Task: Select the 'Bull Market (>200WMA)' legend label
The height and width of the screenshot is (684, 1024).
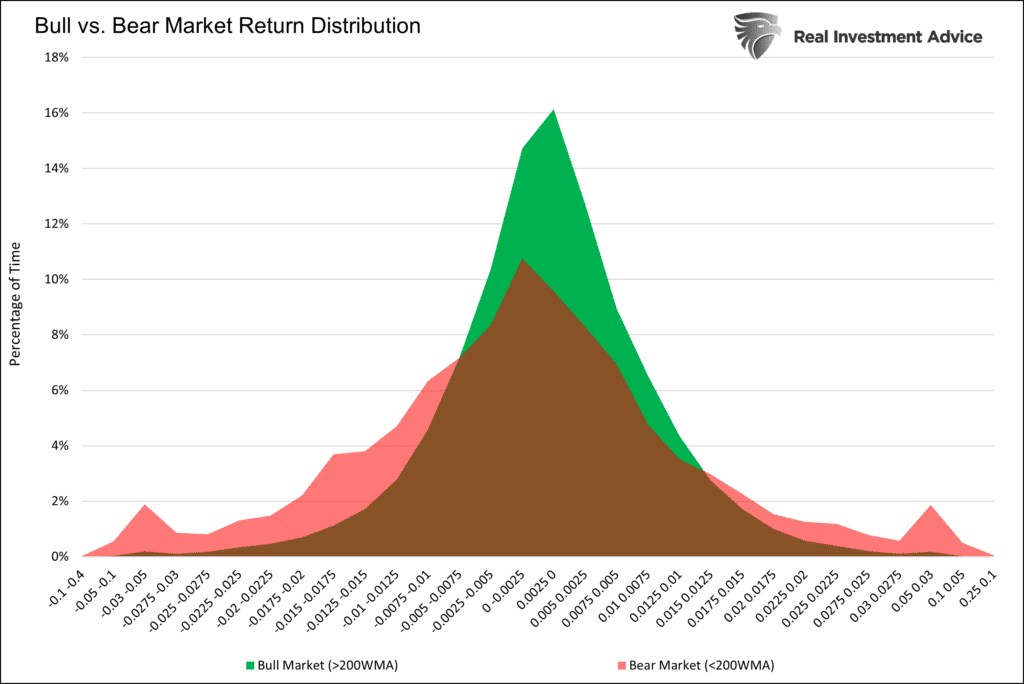Action: click(328, 665)
